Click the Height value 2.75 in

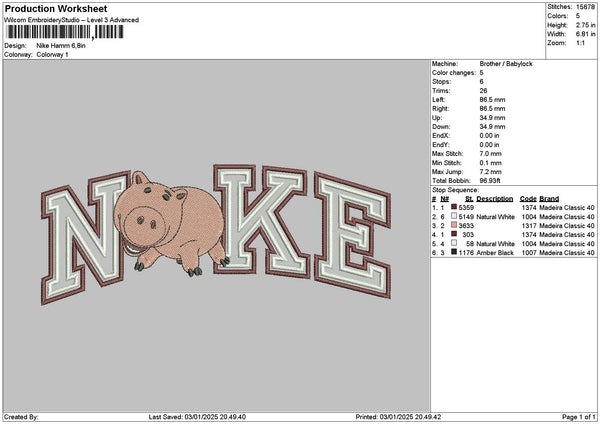click(x=585, y=25)
